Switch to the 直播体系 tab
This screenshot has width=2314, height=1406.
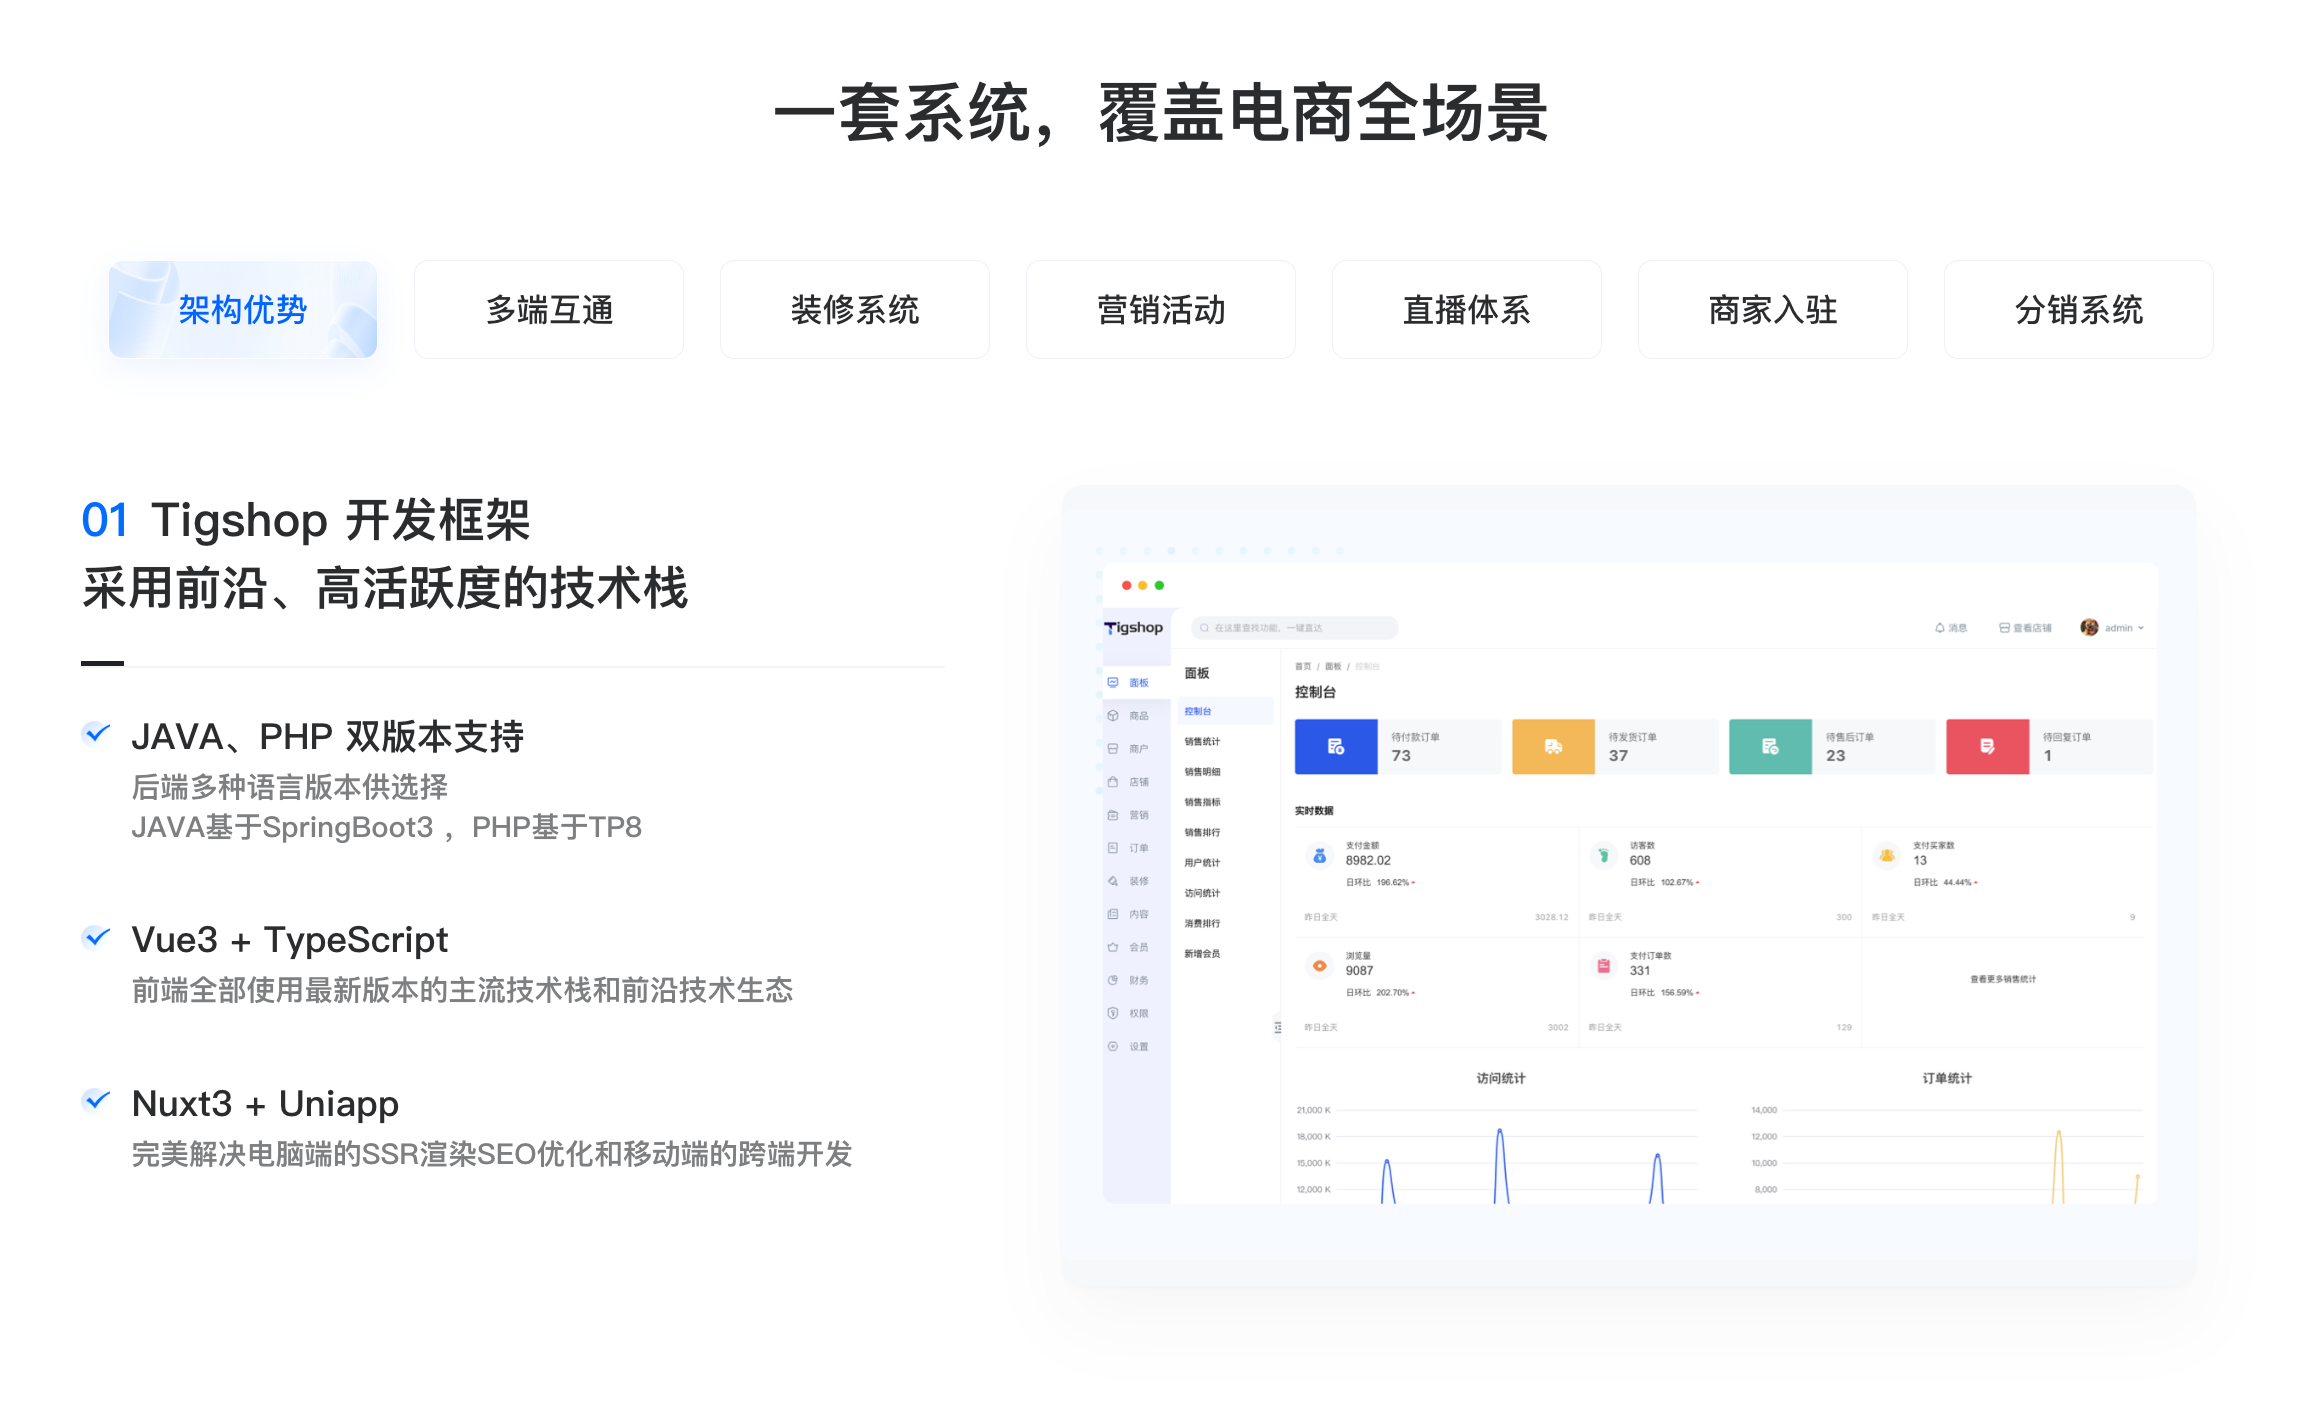tap(1467, 310)
